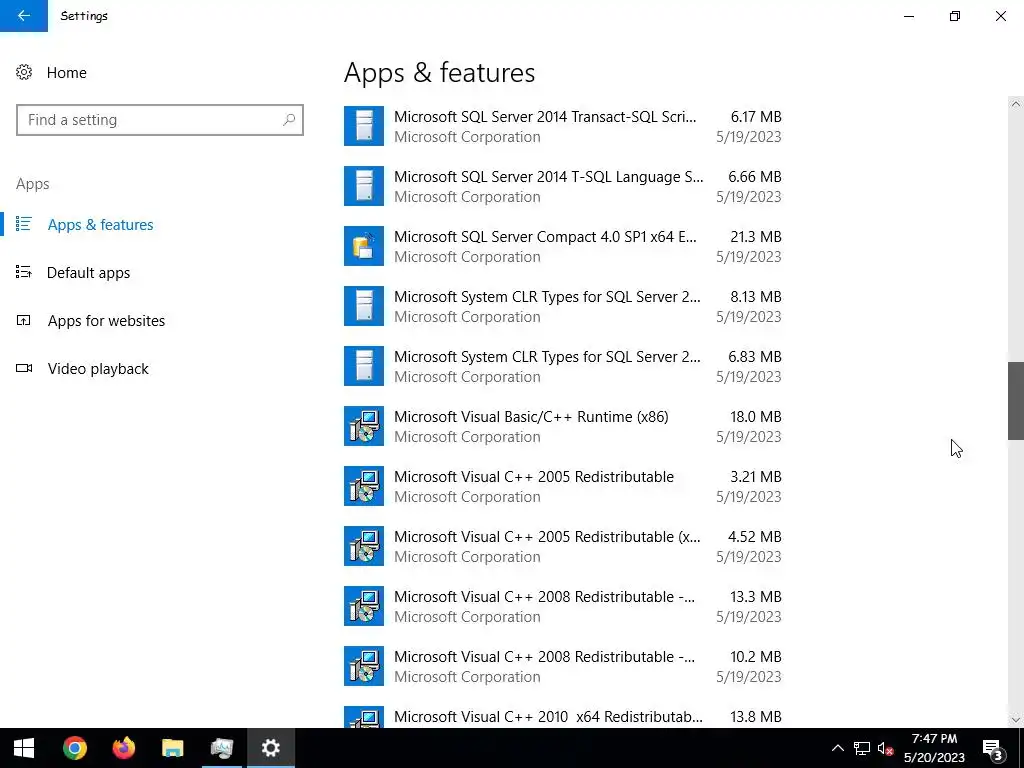Viewport: 1024px width, 768px height.
Task: Show hidden tray icons chevron
Action: (837, 748)
